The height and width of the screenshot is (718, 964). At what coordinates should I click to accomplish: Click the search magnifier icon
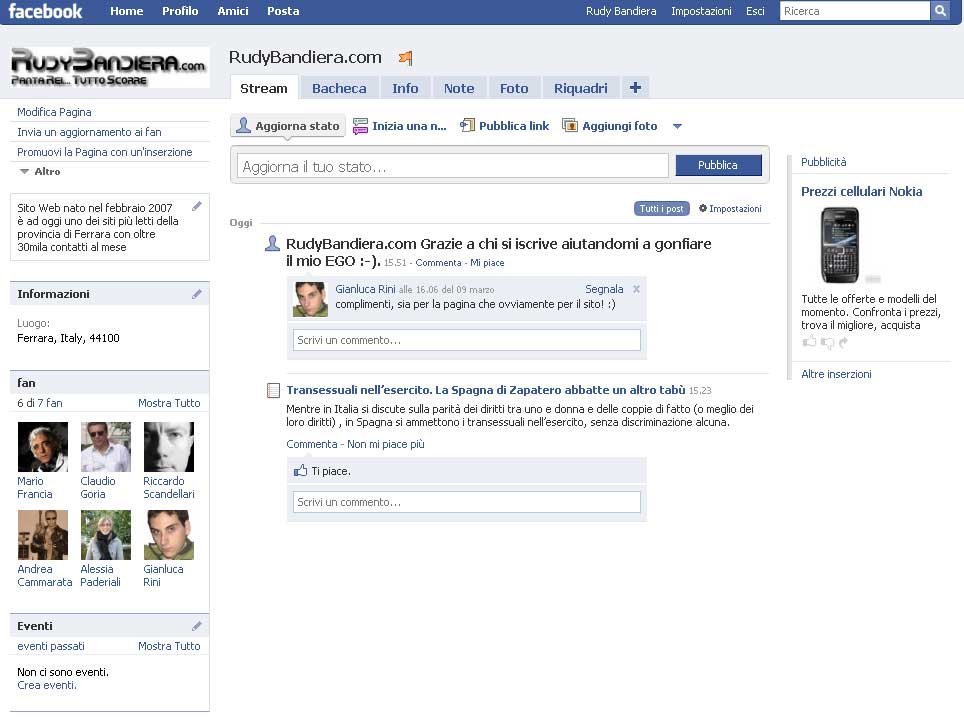(940, 10)
